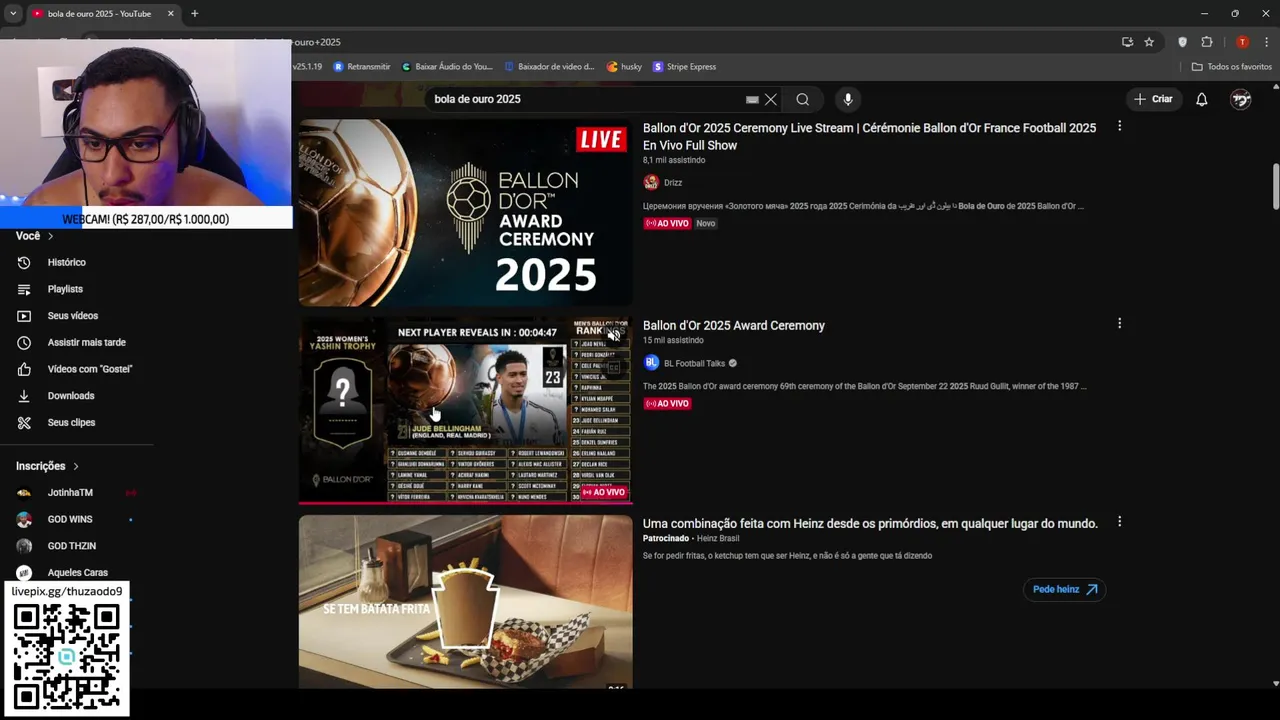Open the BL Football Talks channel avatar
This screenshot has height=720, width=1280.
[651, 363]
